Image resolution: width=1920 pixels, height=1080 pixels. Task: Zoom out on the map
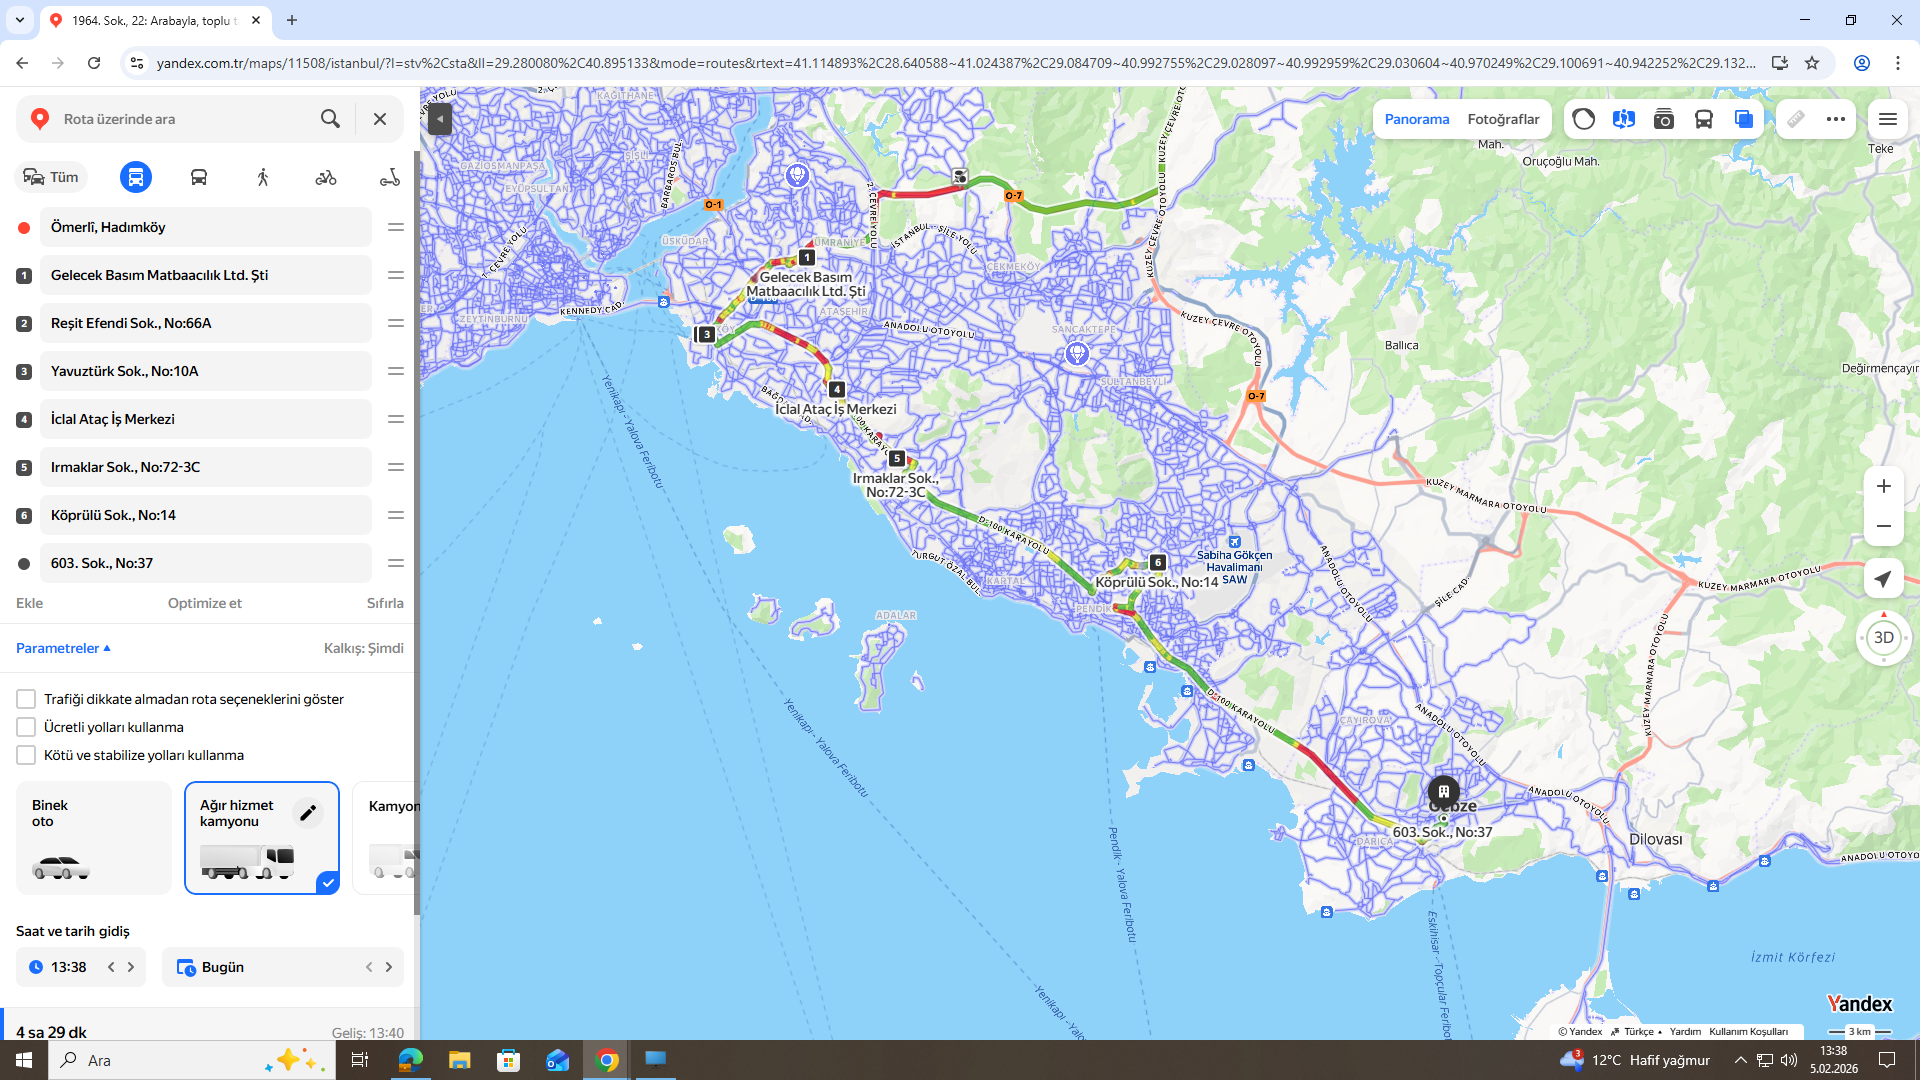tap(1884, 526)
